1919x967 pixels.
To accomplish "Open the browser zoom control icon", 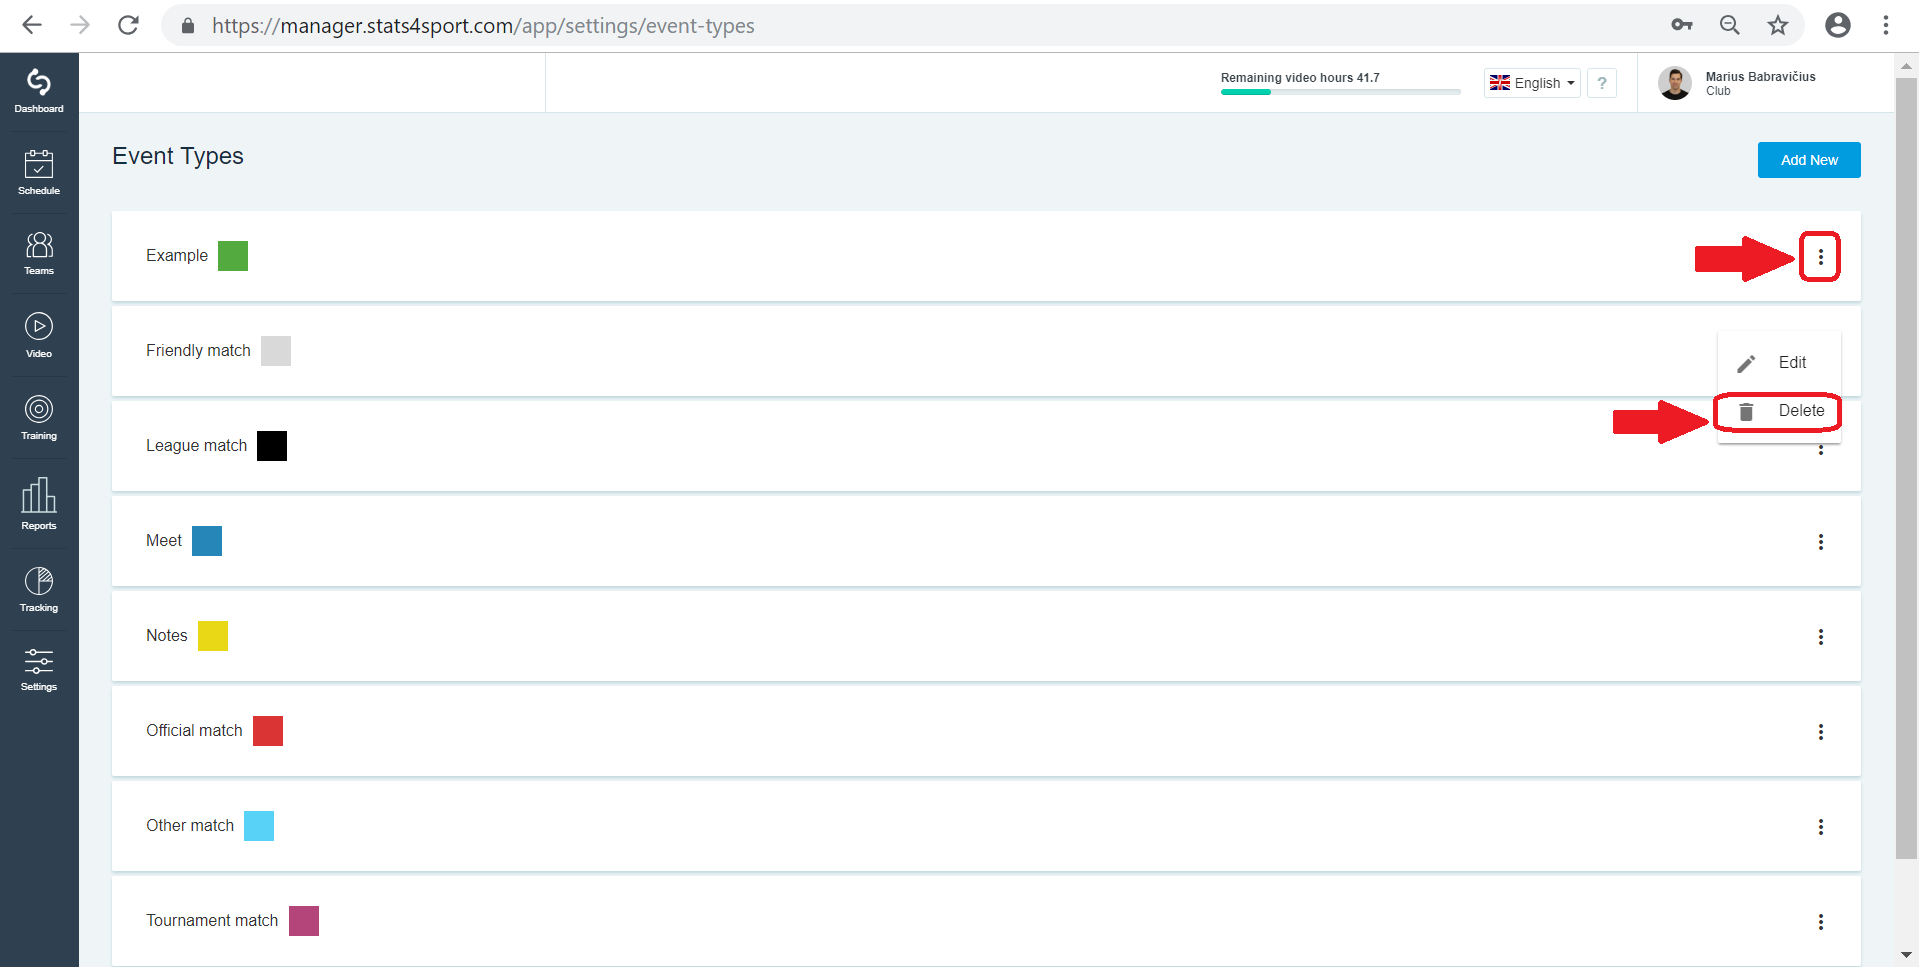I will [1729, 25].
